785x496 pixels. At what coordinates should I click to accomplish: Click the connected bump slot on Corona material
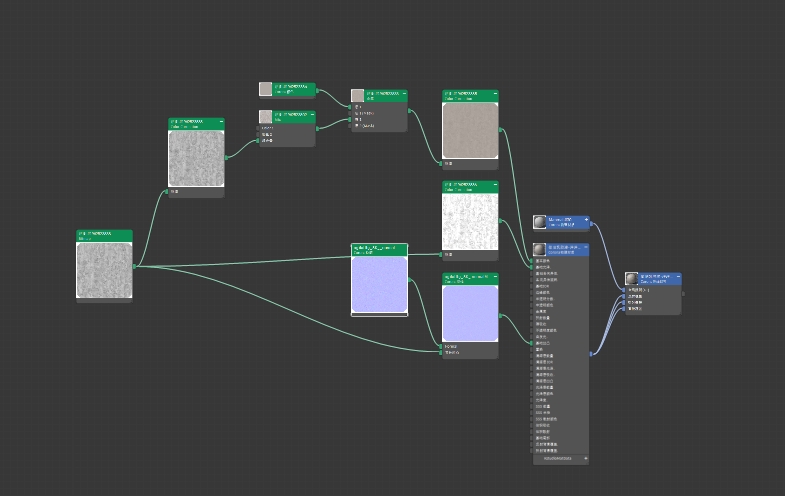coord(532,343)
